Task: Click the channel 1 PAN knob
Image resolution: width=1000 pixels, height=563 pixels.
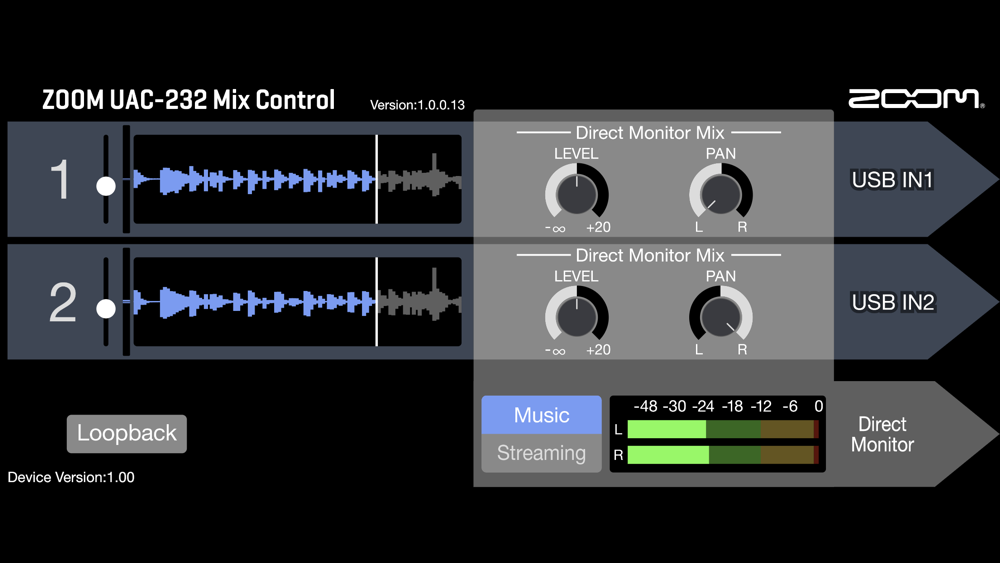Action: 721,194
